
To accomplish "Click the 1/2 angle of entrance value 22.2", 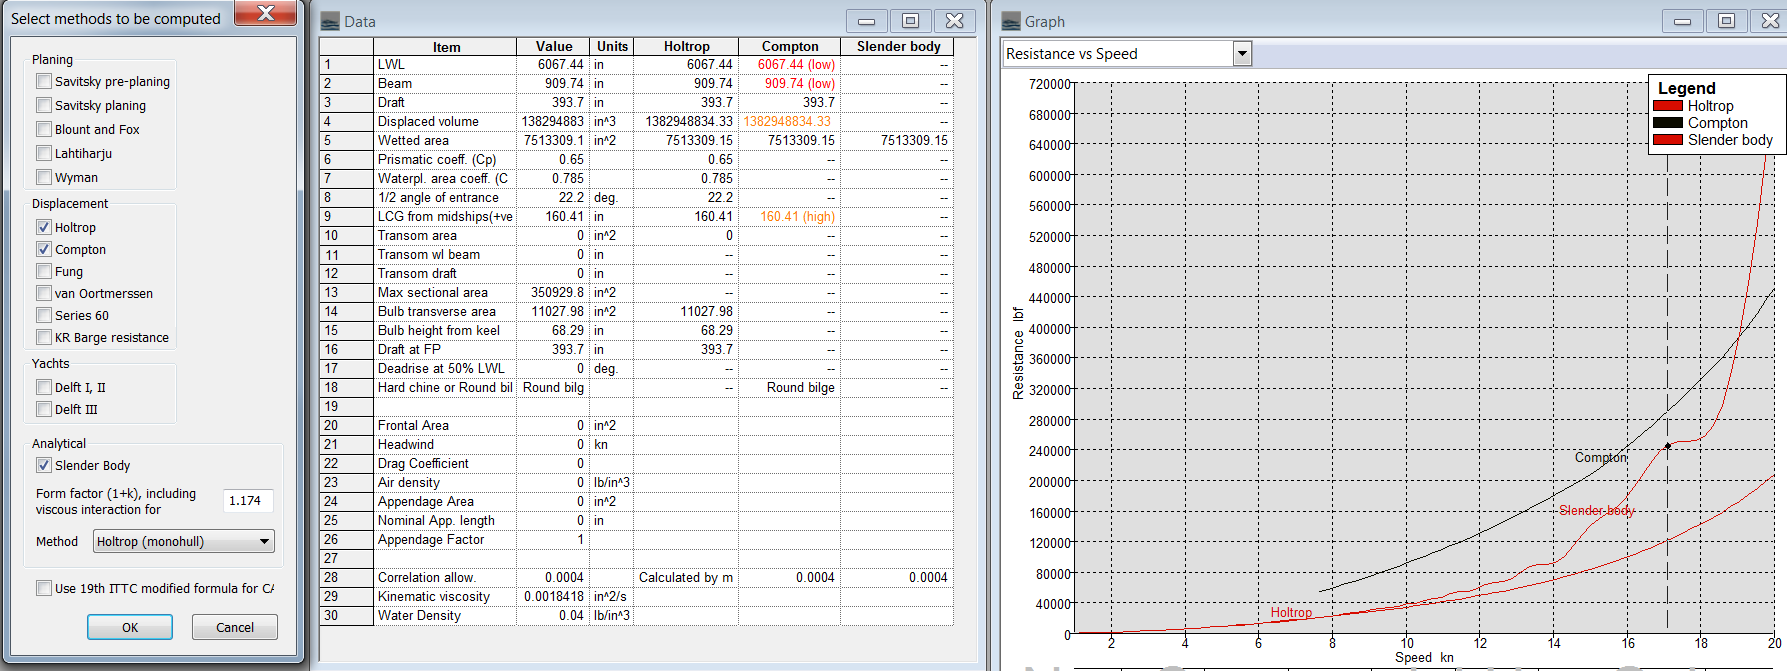I will [553, 198].
